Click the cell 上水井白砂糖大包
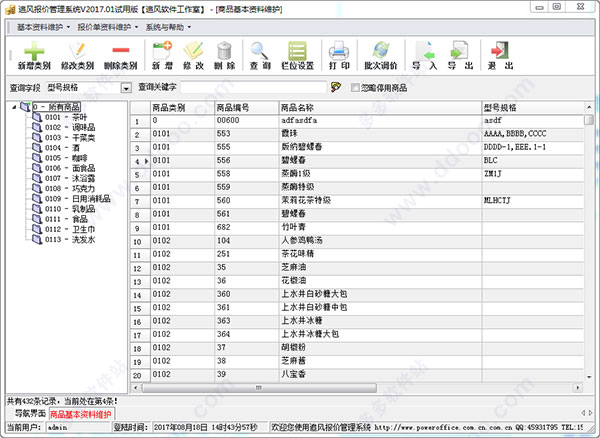This screenshot has width=600, height=438. click(x=380, y=294)
